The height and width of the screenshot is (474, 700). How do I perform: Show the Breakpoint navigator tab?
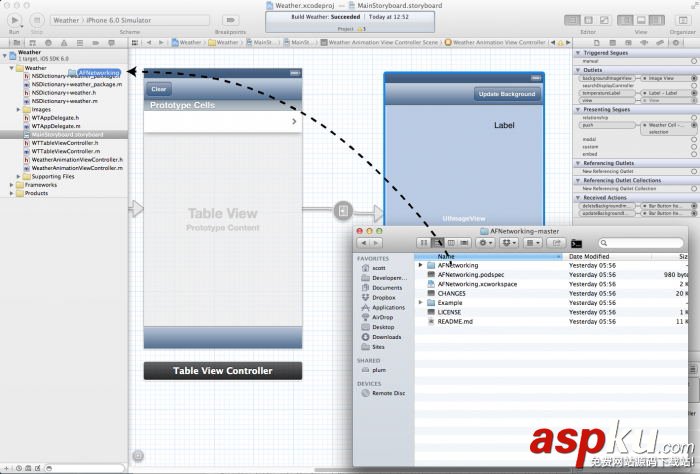tap(96, 43)
